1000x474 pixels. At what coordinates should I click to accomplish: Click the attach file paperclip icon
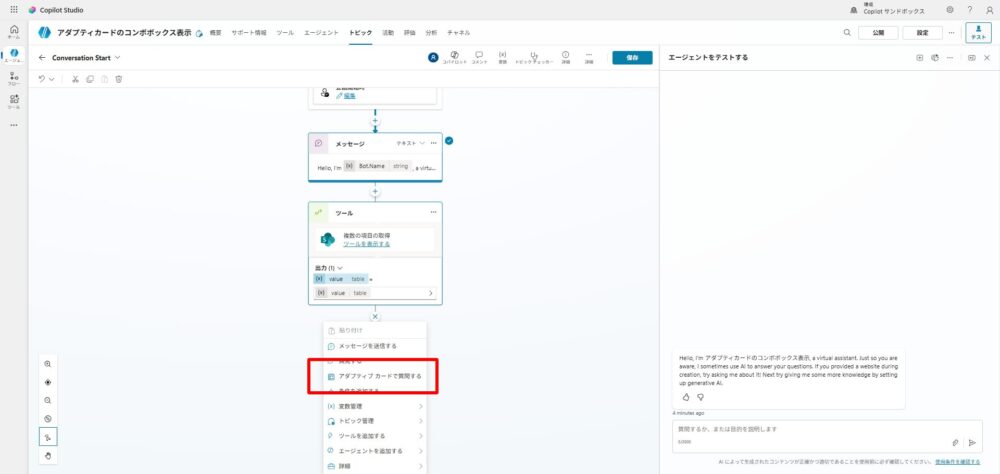[955, 442]
